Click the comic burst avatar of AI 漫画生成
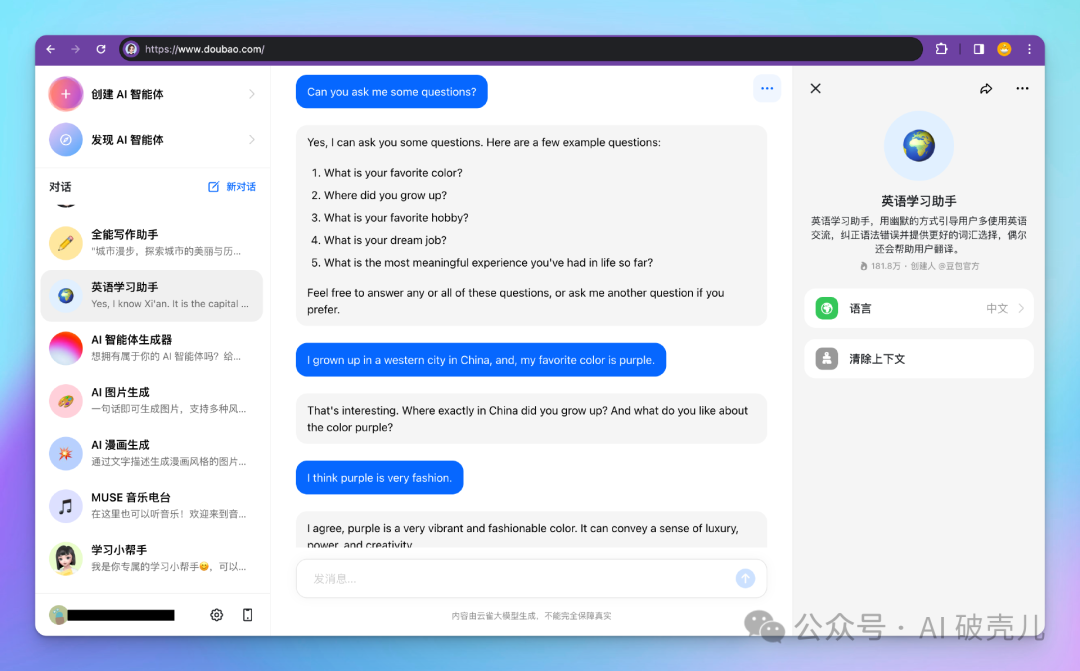The width and height of the screenshot is (1080, 671). coord(65,453)
